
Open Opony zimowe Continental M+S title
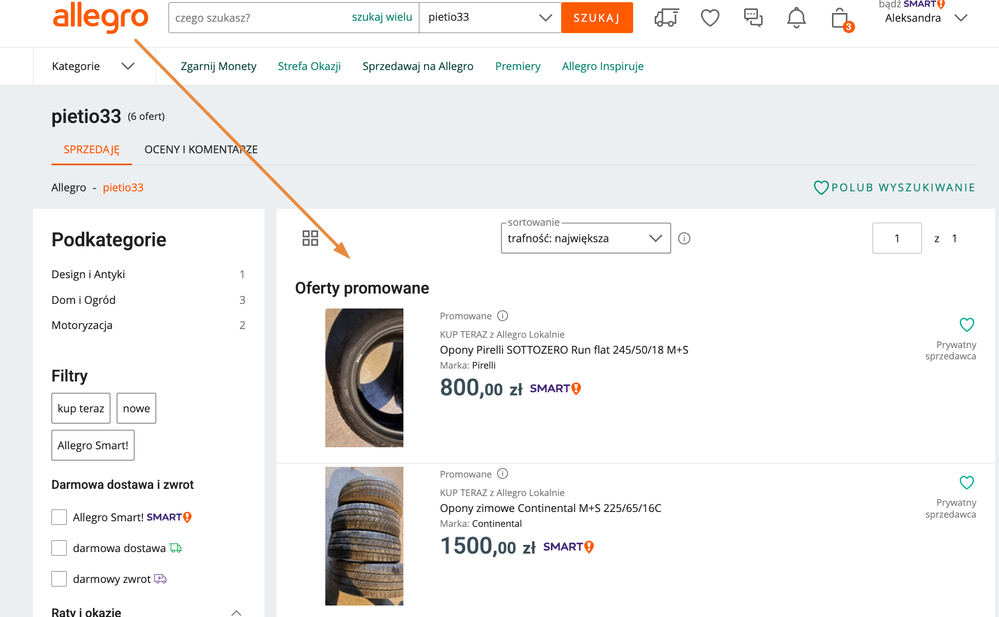[550, 508]
